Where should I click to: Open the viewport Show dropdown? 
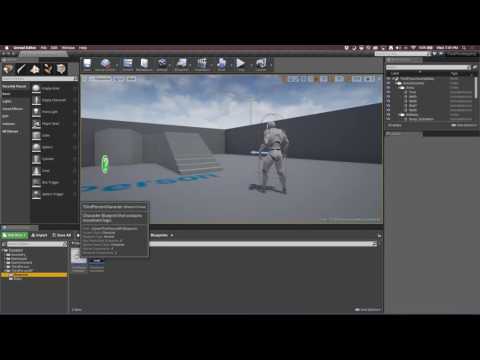coord(131,79)
